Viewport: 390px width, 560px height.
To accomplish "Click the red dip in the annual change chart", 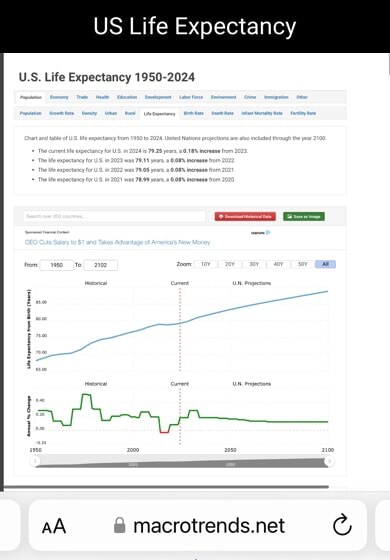I will (164, 432).
